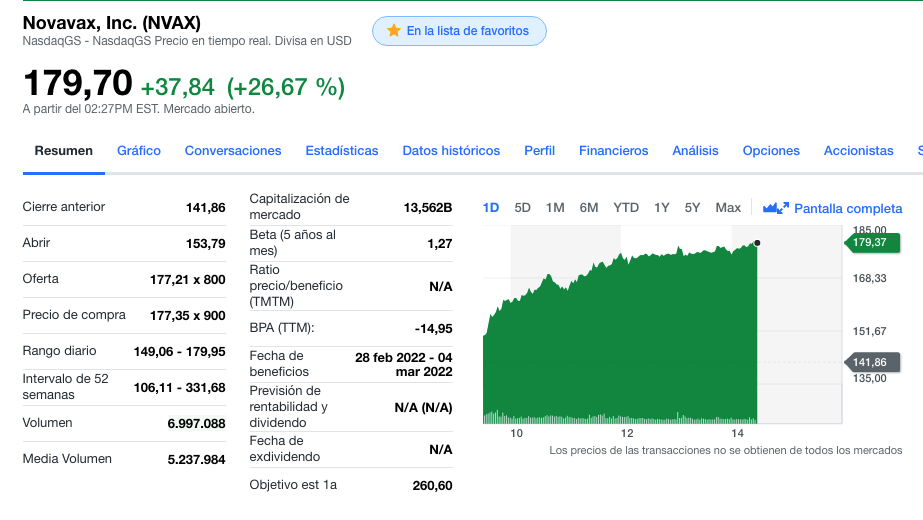Click the '168,33' y-axis label
The image size is (923, 520).
coord(869,278)
